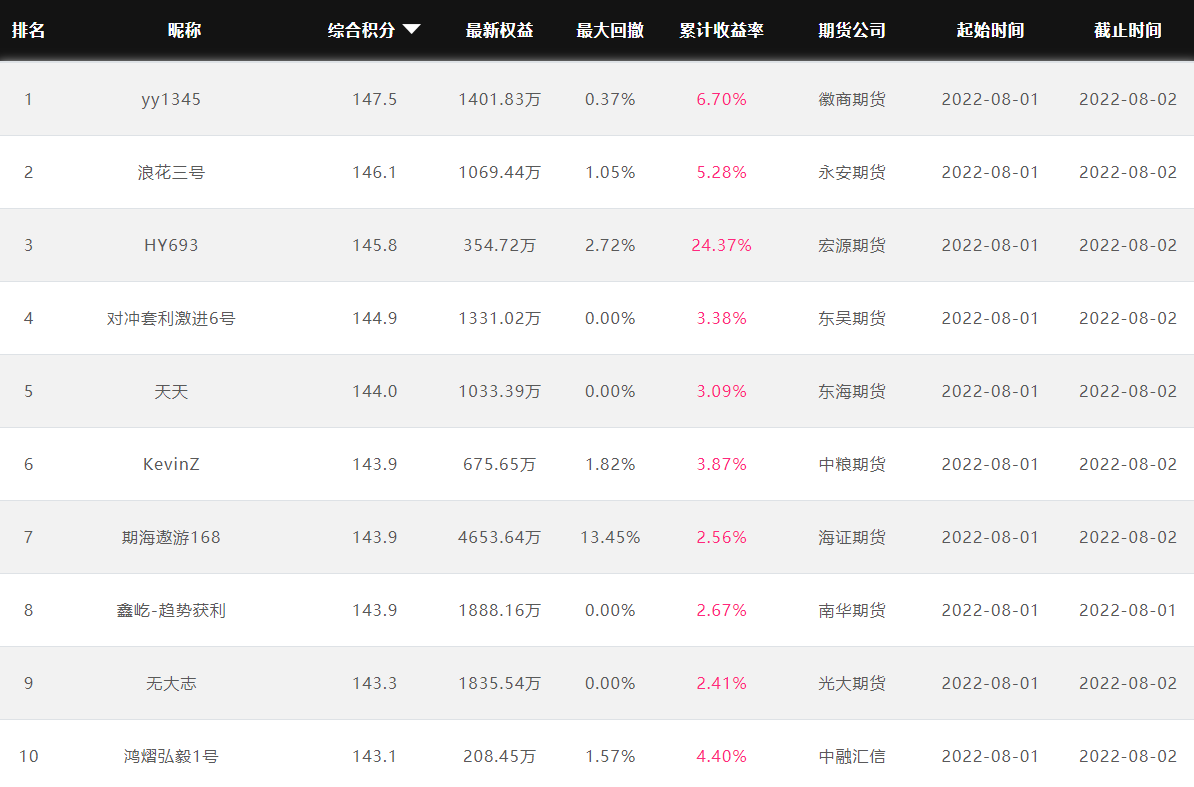Viewport: 1194px width, 787px height.
Task: Click equity value 675.65万
Action: pyautogui.click(x=500, y=464)
